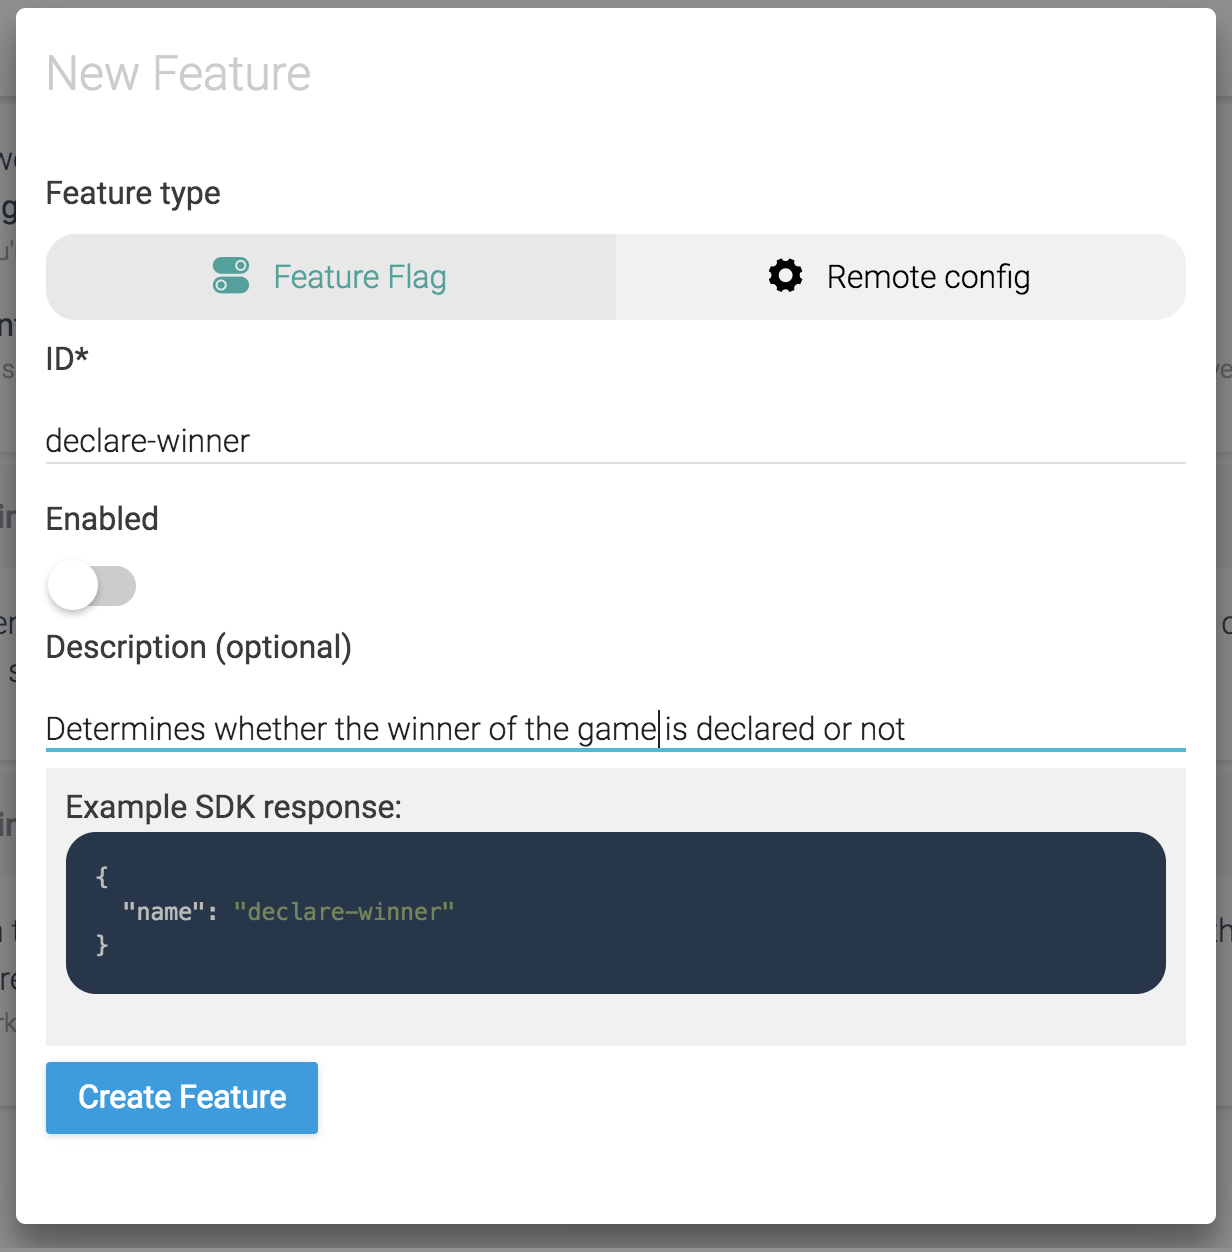Click the ID input field

[615, 441]
